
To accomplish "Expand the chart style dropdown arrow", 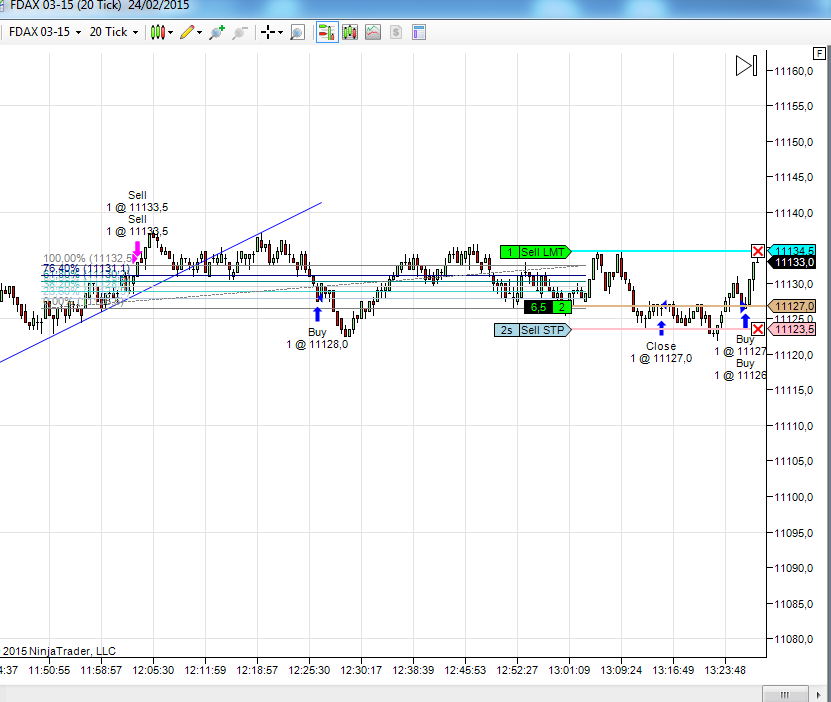I will [x=171, y=33].
